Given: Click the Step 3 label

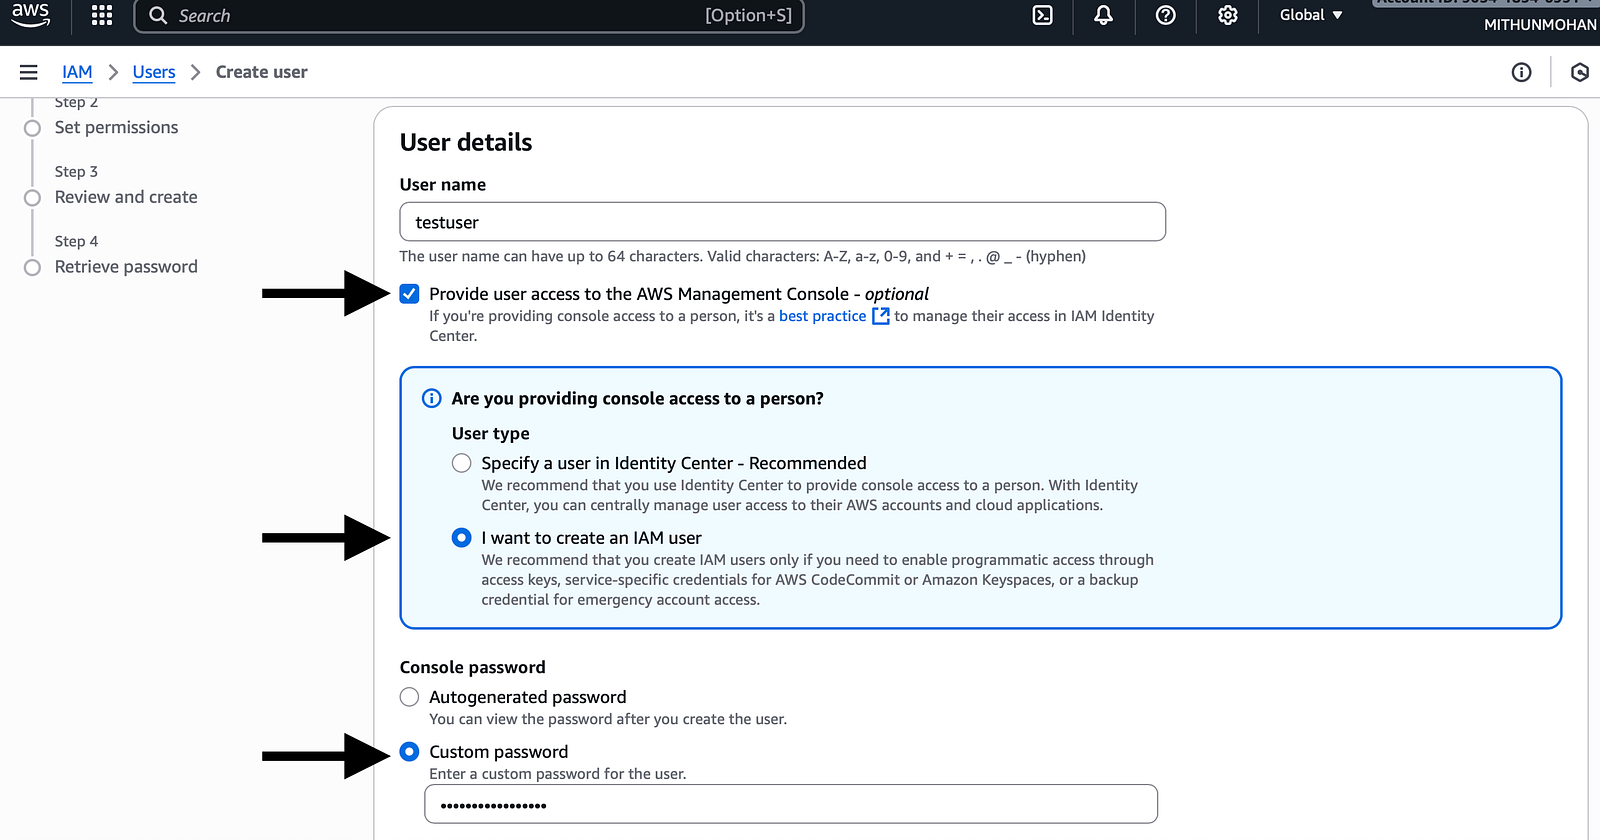Looking at the screenshot, I should (x=76, y=172).
